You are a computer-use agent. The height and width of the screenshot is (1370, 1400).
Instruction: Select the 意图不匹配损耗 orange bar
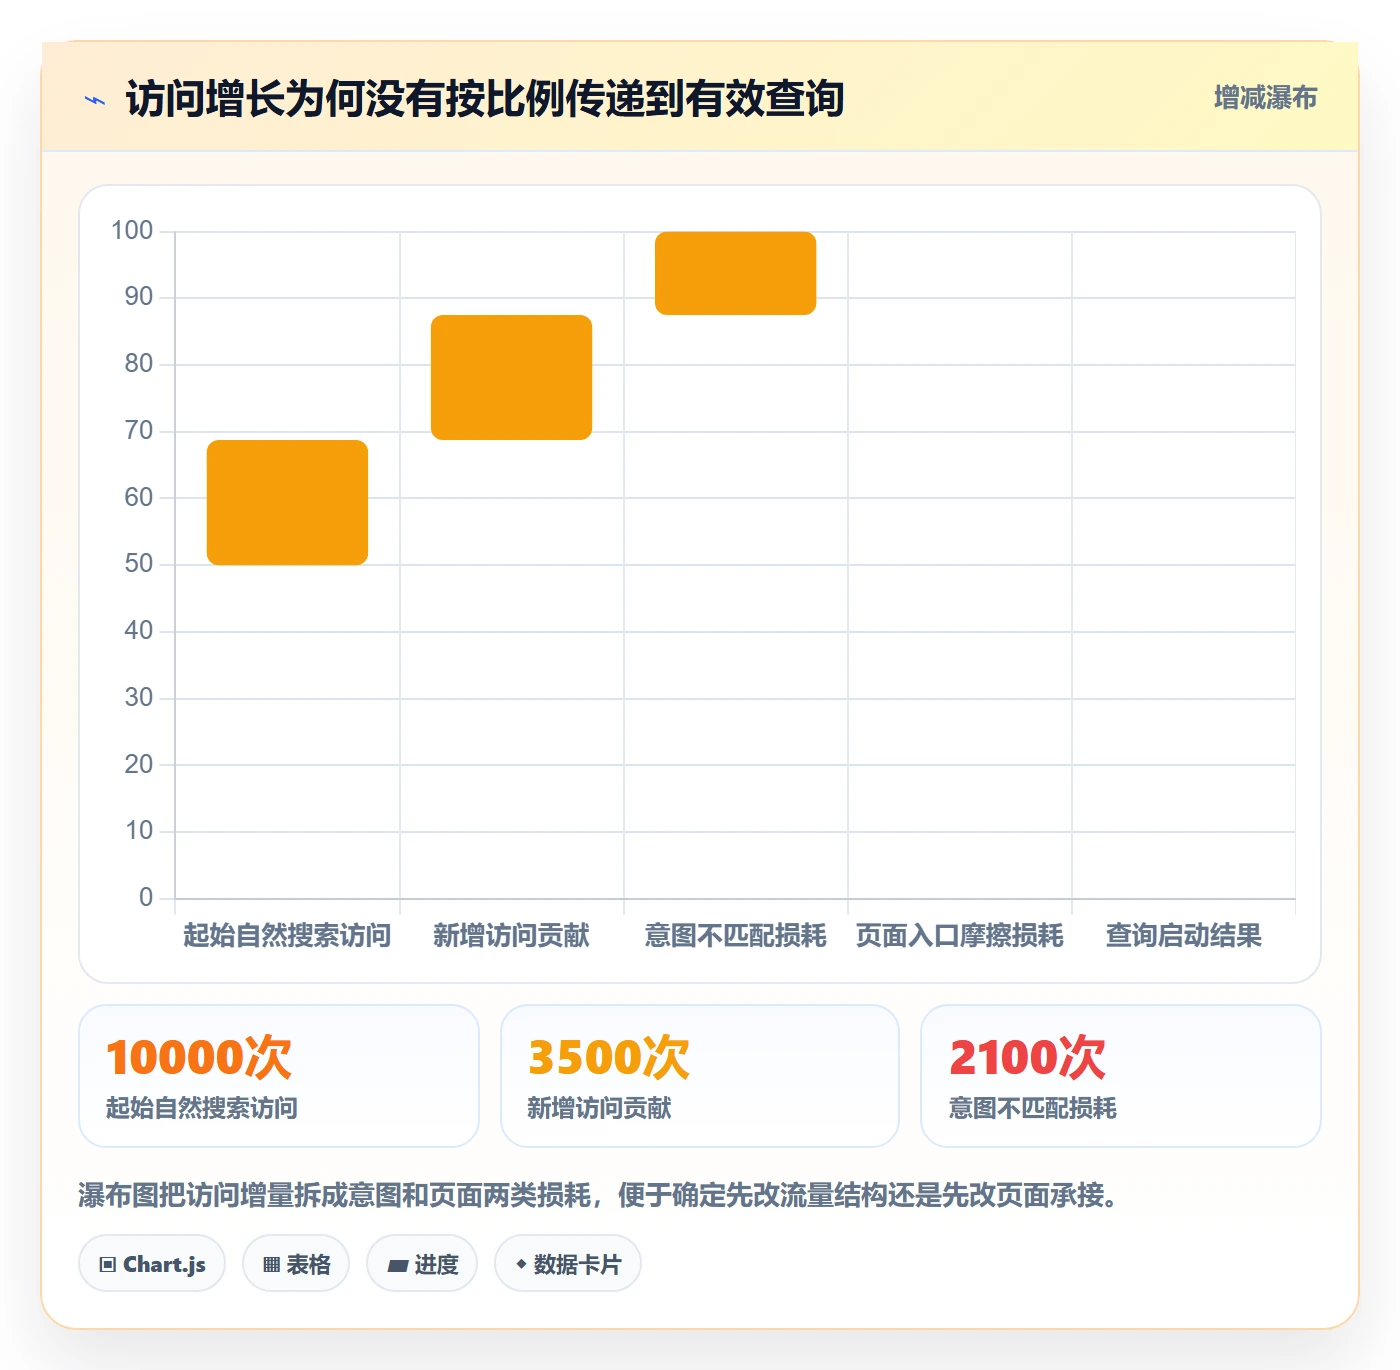tap(735, 273)
